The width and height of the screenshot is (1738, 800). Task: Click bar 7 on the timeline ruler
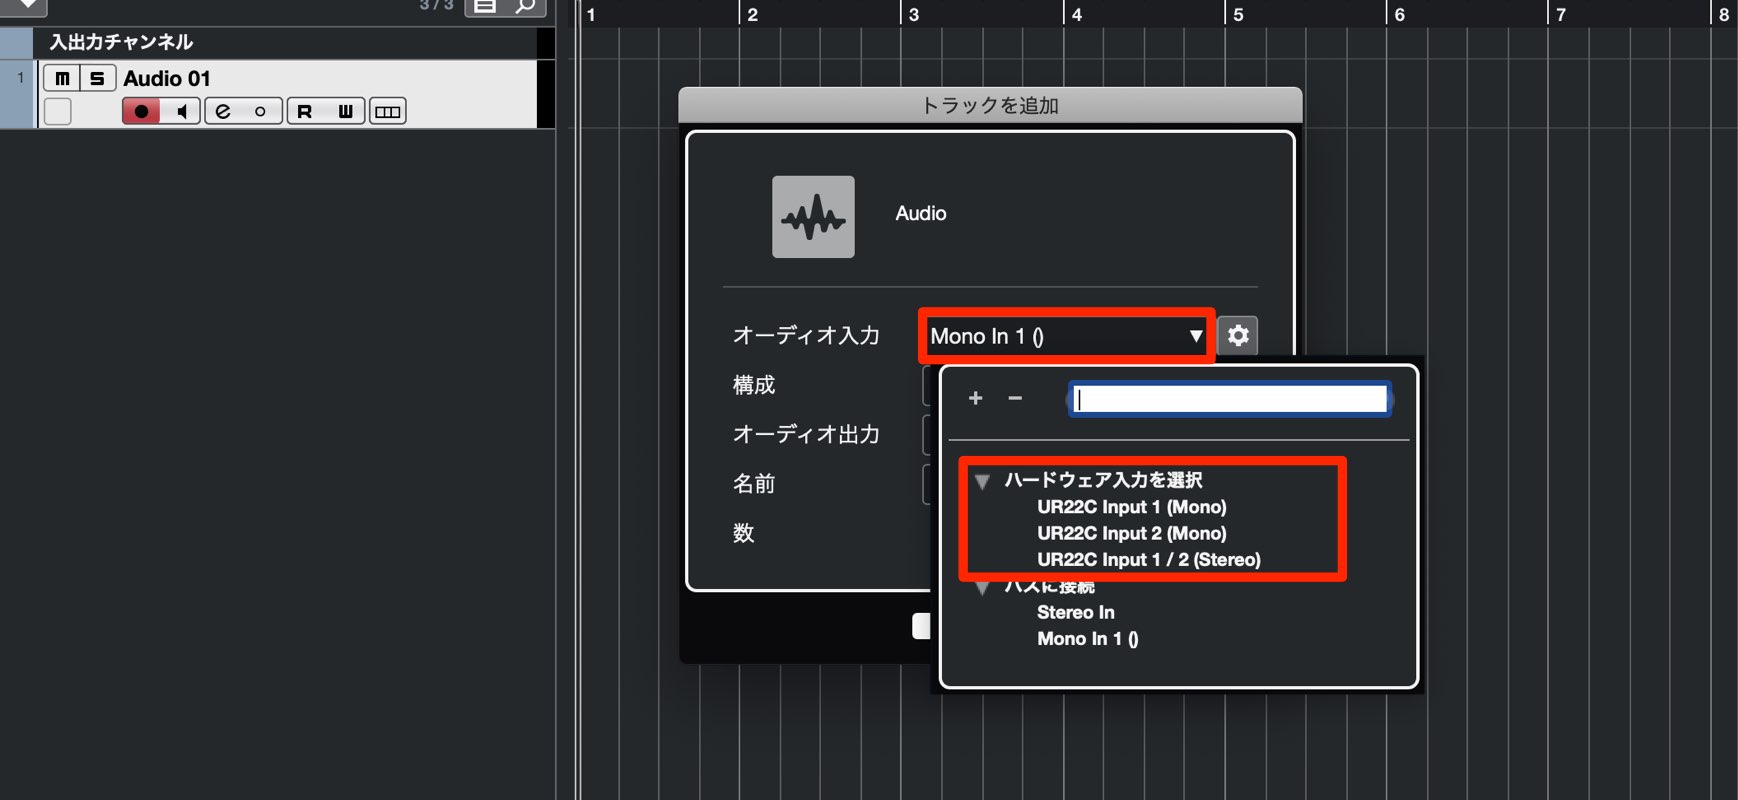[1561, 14]
